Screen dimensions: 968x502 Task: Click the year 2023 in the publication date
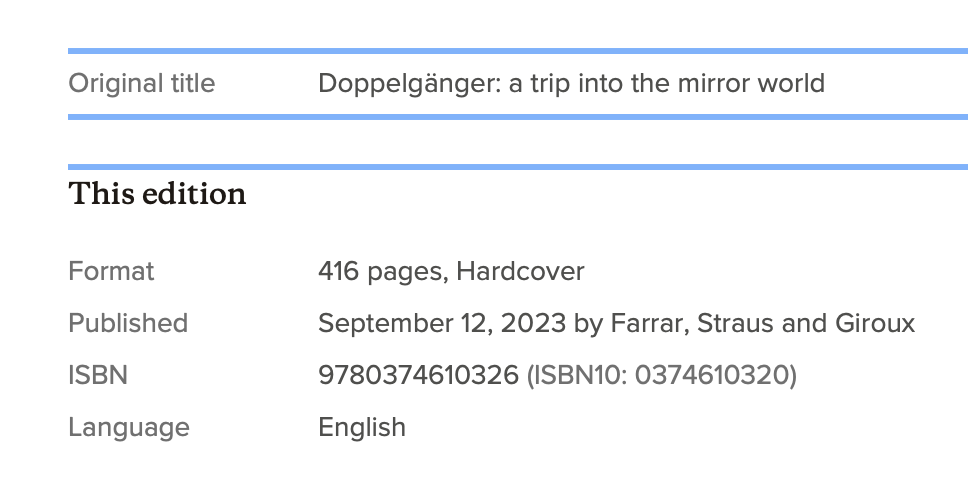click(533, 323)
